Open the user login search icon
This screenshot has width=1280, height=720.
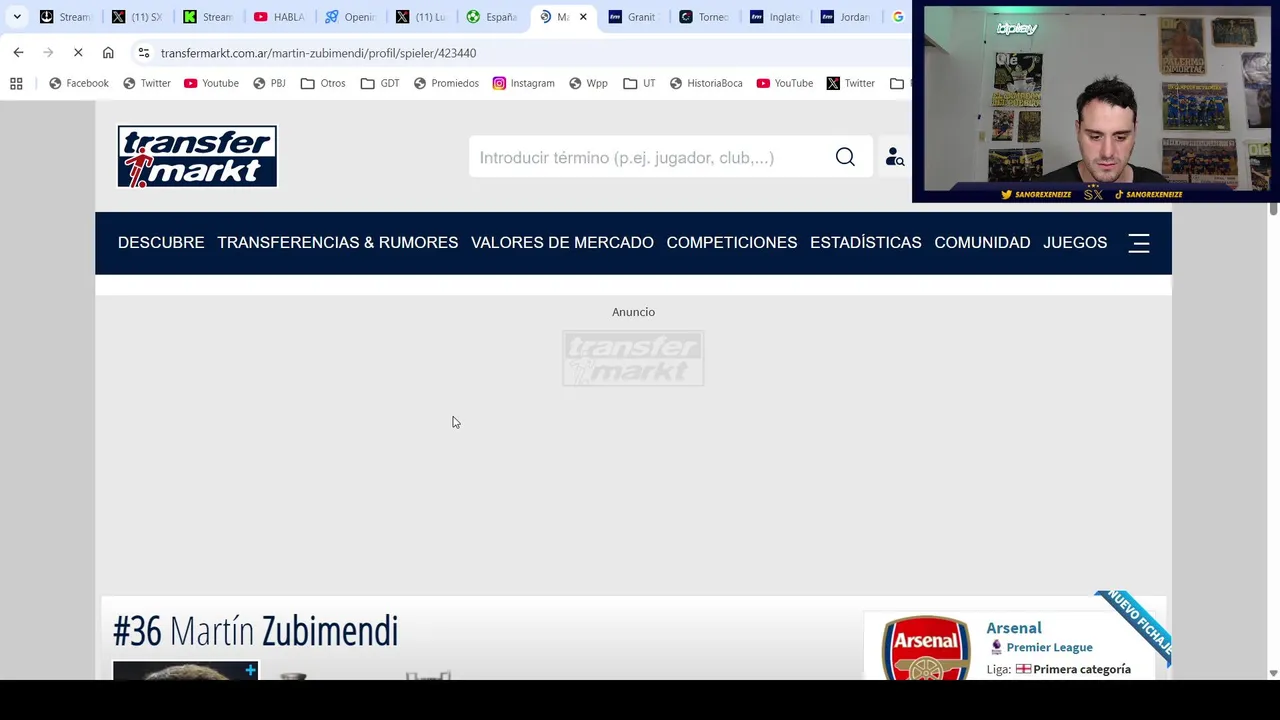coord(894,157)
